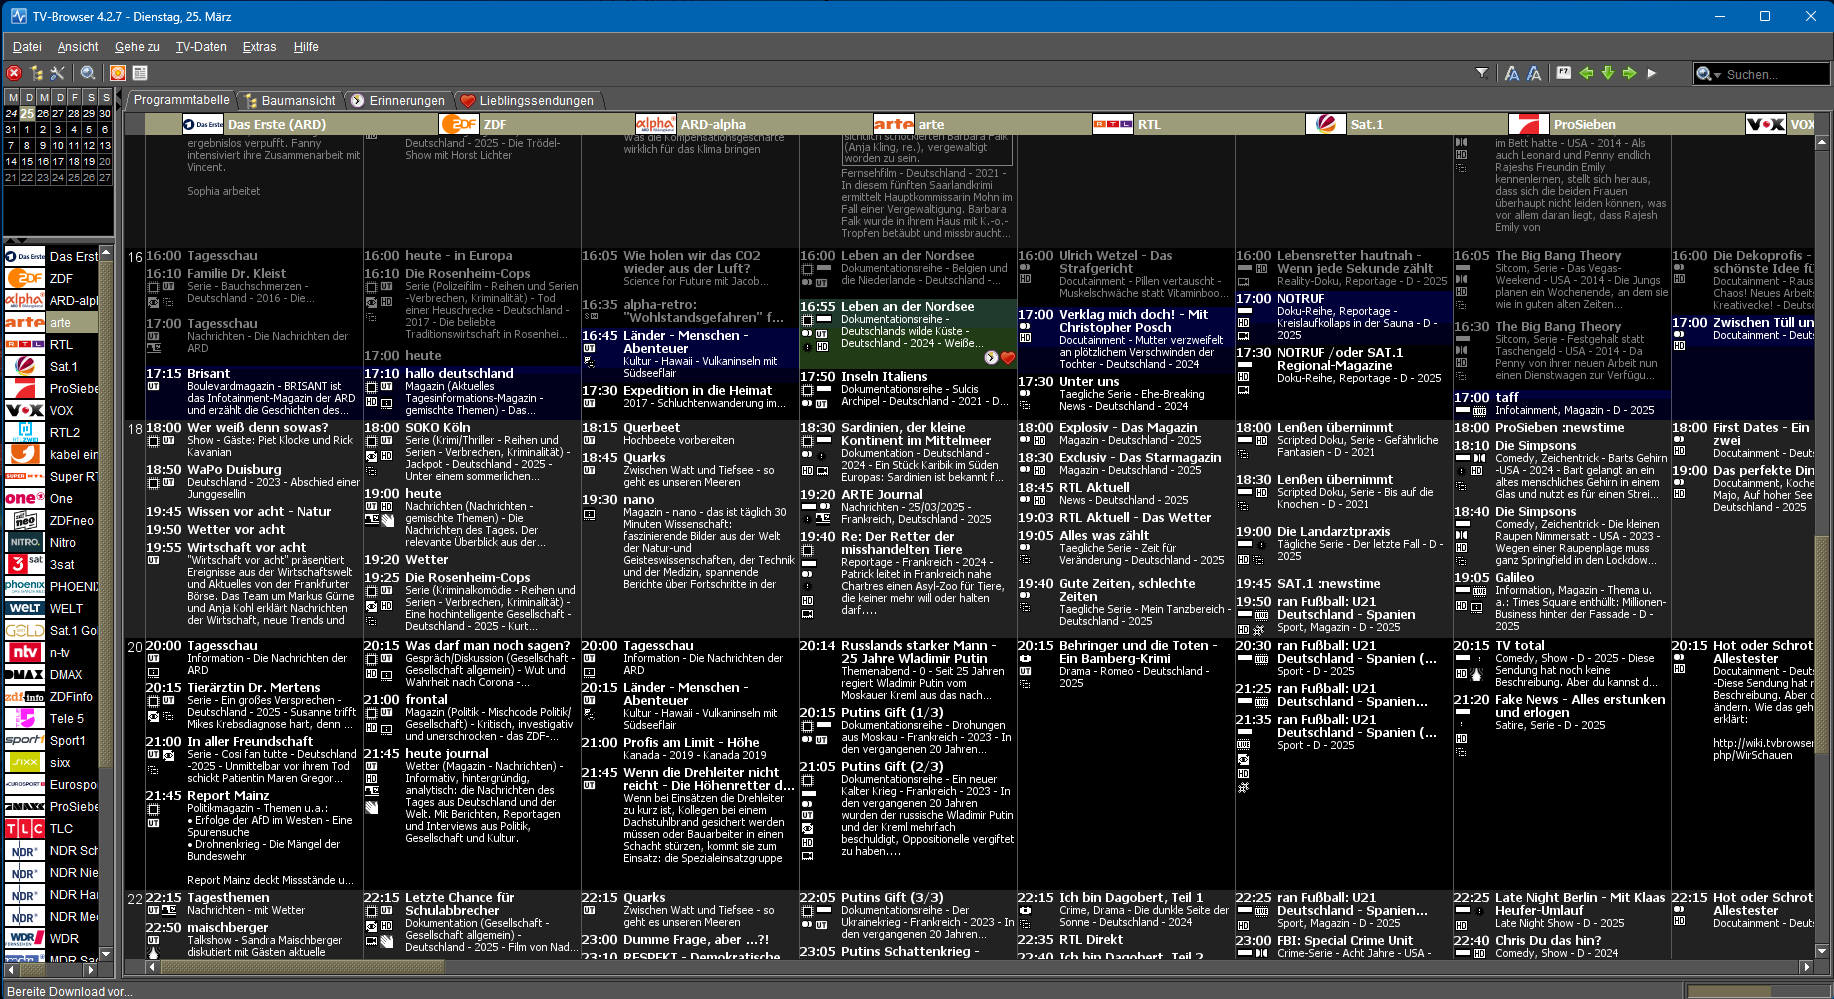This screenshot has height=999, width=1834.
Task: Click the red stop update icon
Action: [x=14, y=73]
